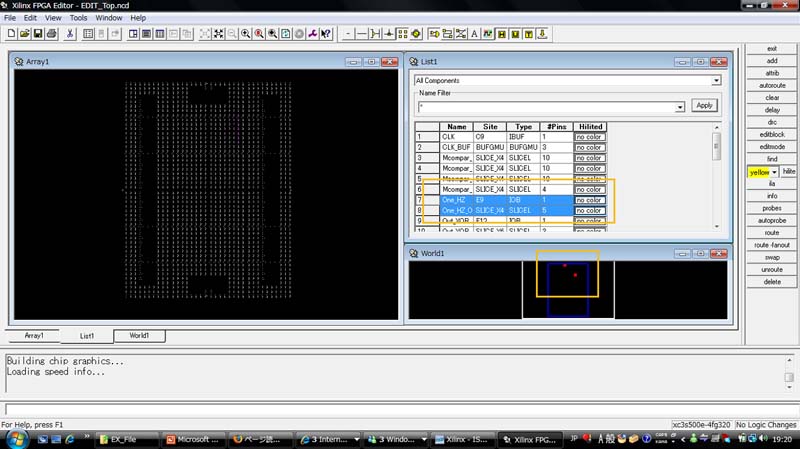Click the routed-net X toolbar icon

461,34
